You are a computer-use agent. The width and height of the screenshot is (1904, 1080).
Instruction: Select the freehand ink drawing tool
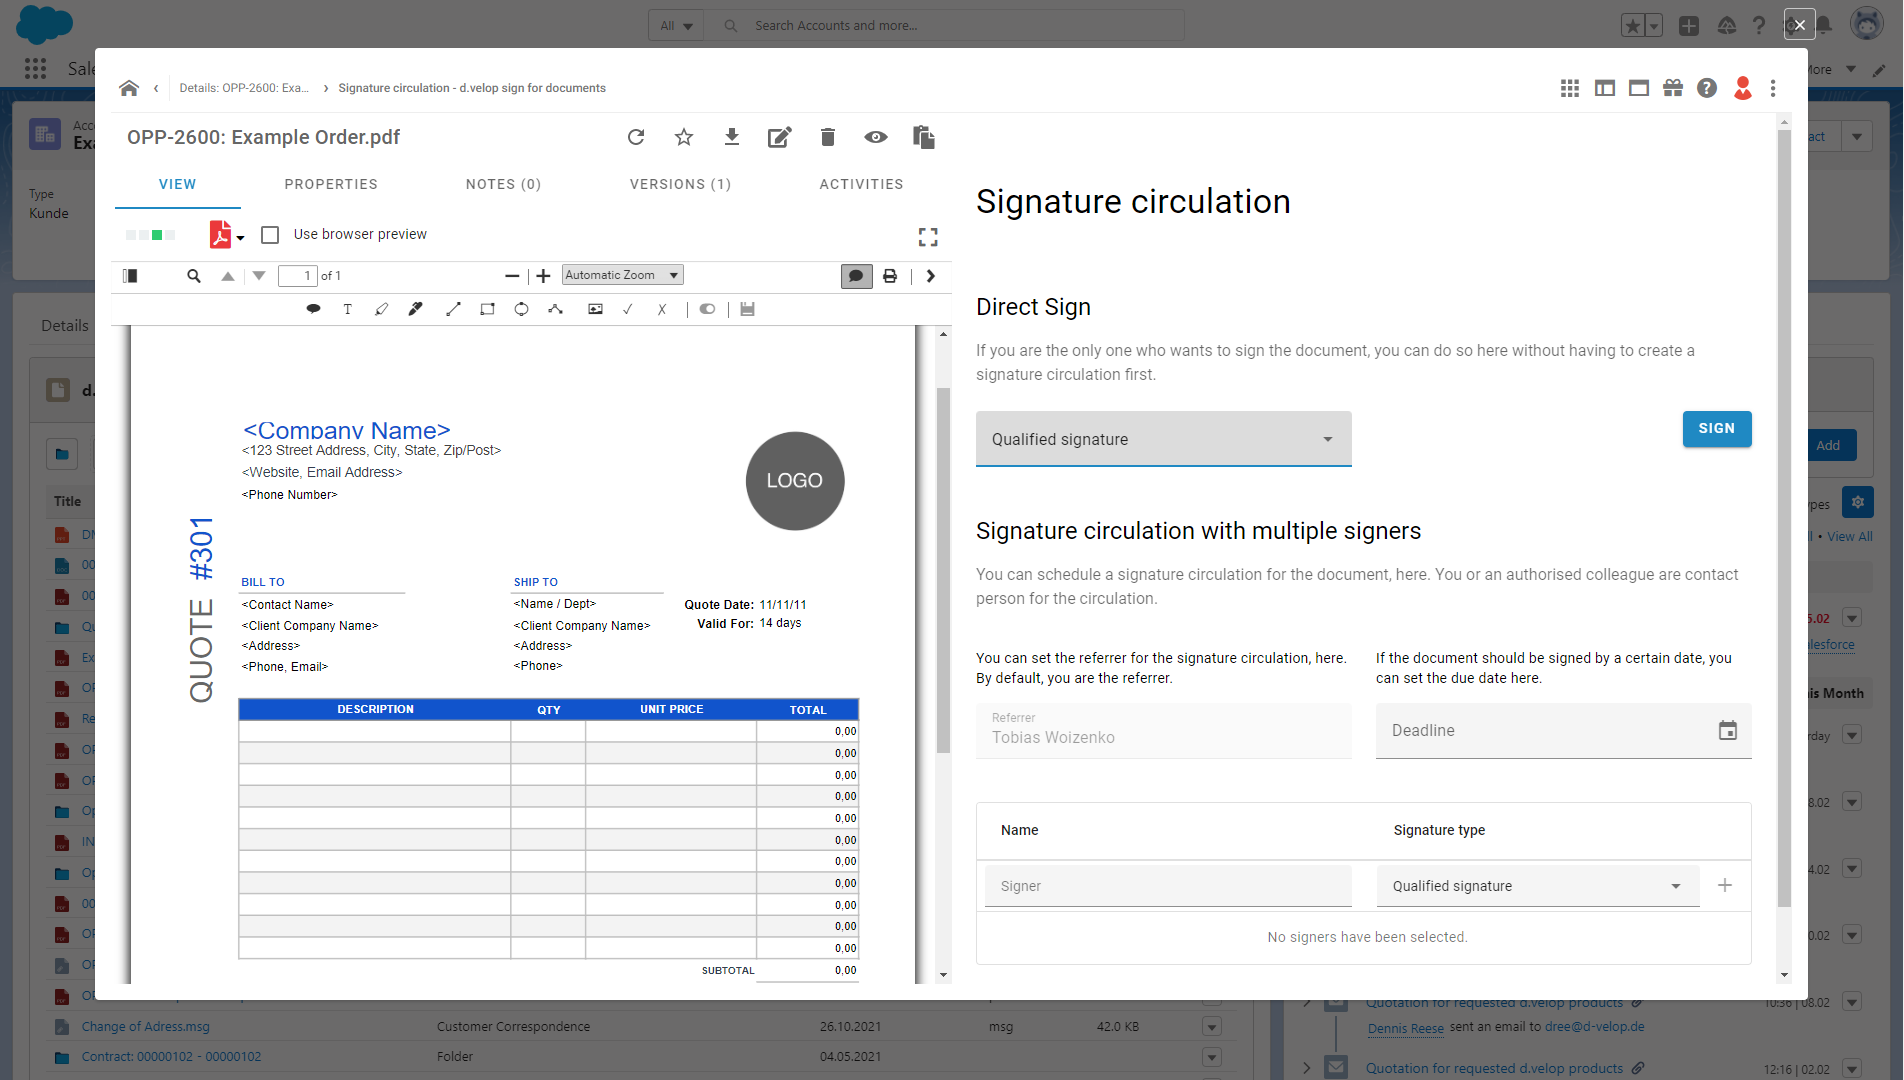coord(416,309)
